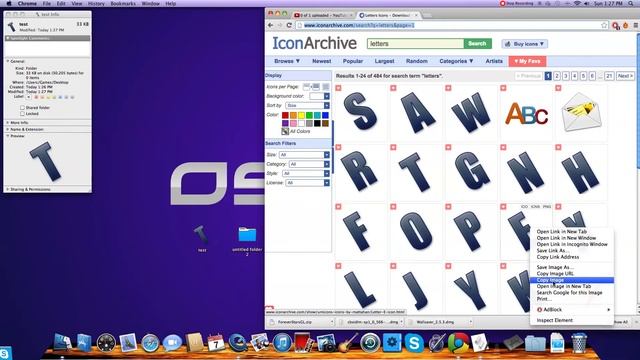Open the letter H icon result
640x360 pixels.
click(580, 172)
